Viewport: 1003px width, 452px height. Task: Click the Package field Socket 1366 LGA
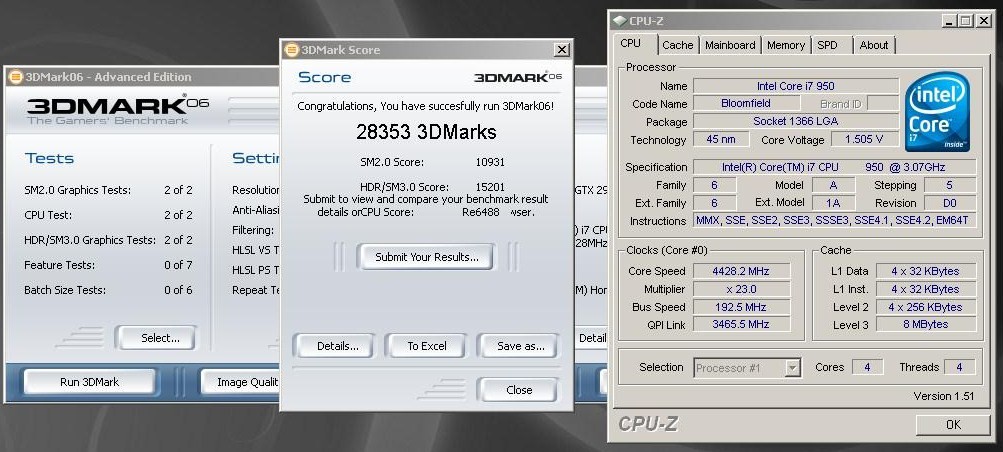click(795, 121)
